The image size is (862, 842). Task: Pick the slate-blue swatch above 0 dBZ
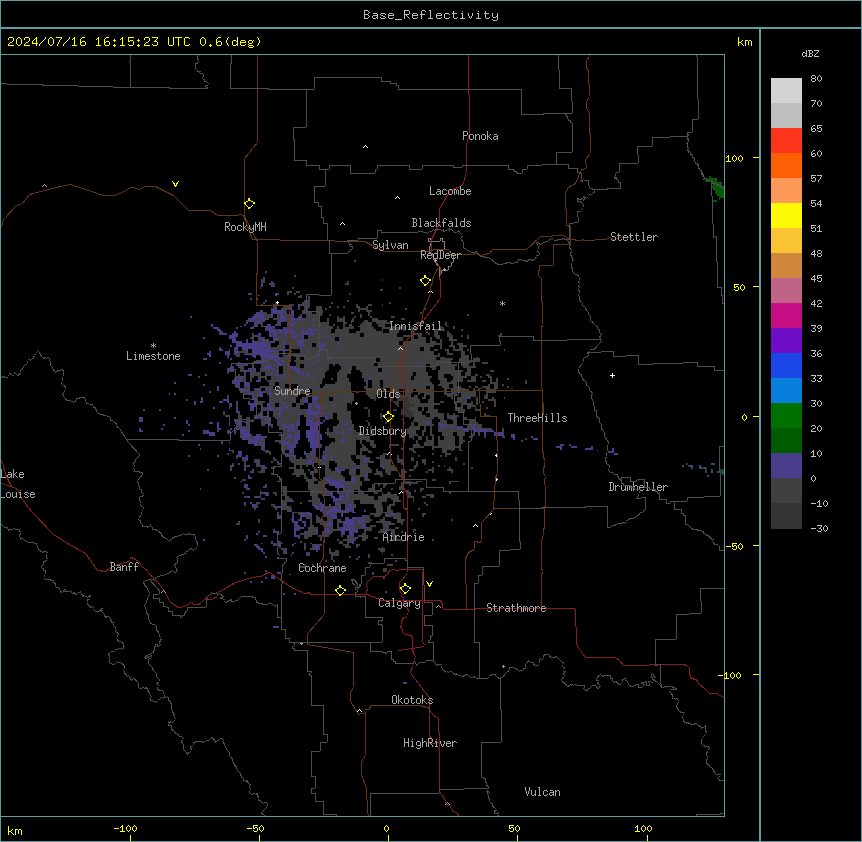point(786,466)
